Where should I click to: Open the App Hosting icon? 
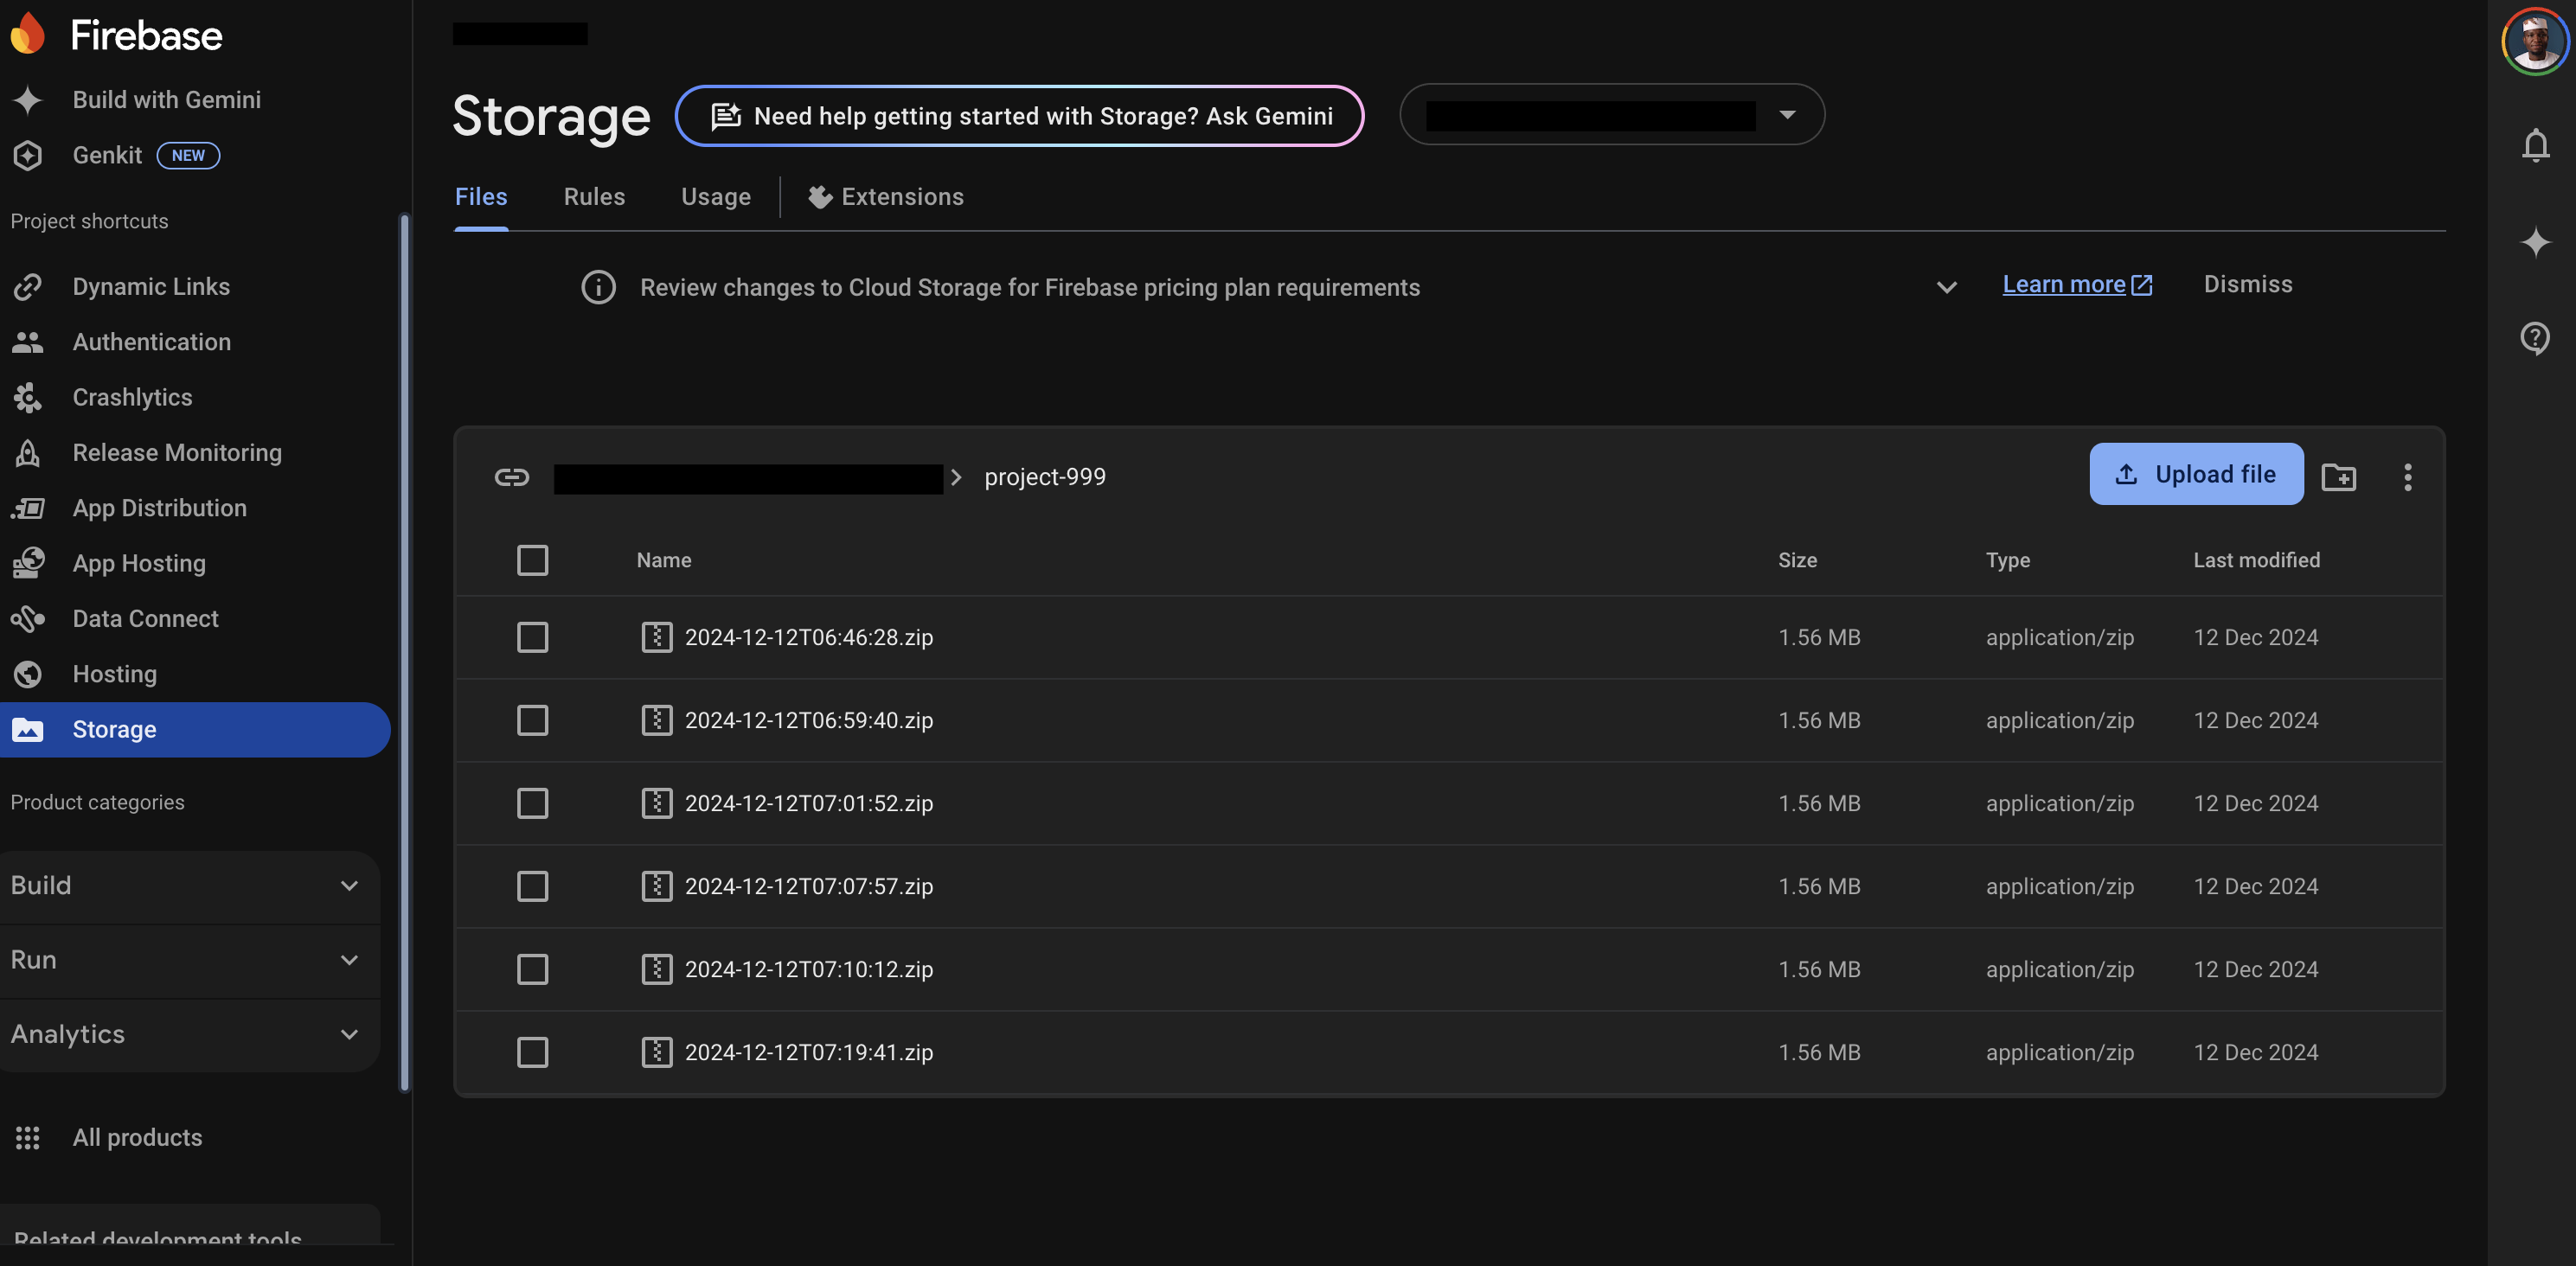click(28, 563)
